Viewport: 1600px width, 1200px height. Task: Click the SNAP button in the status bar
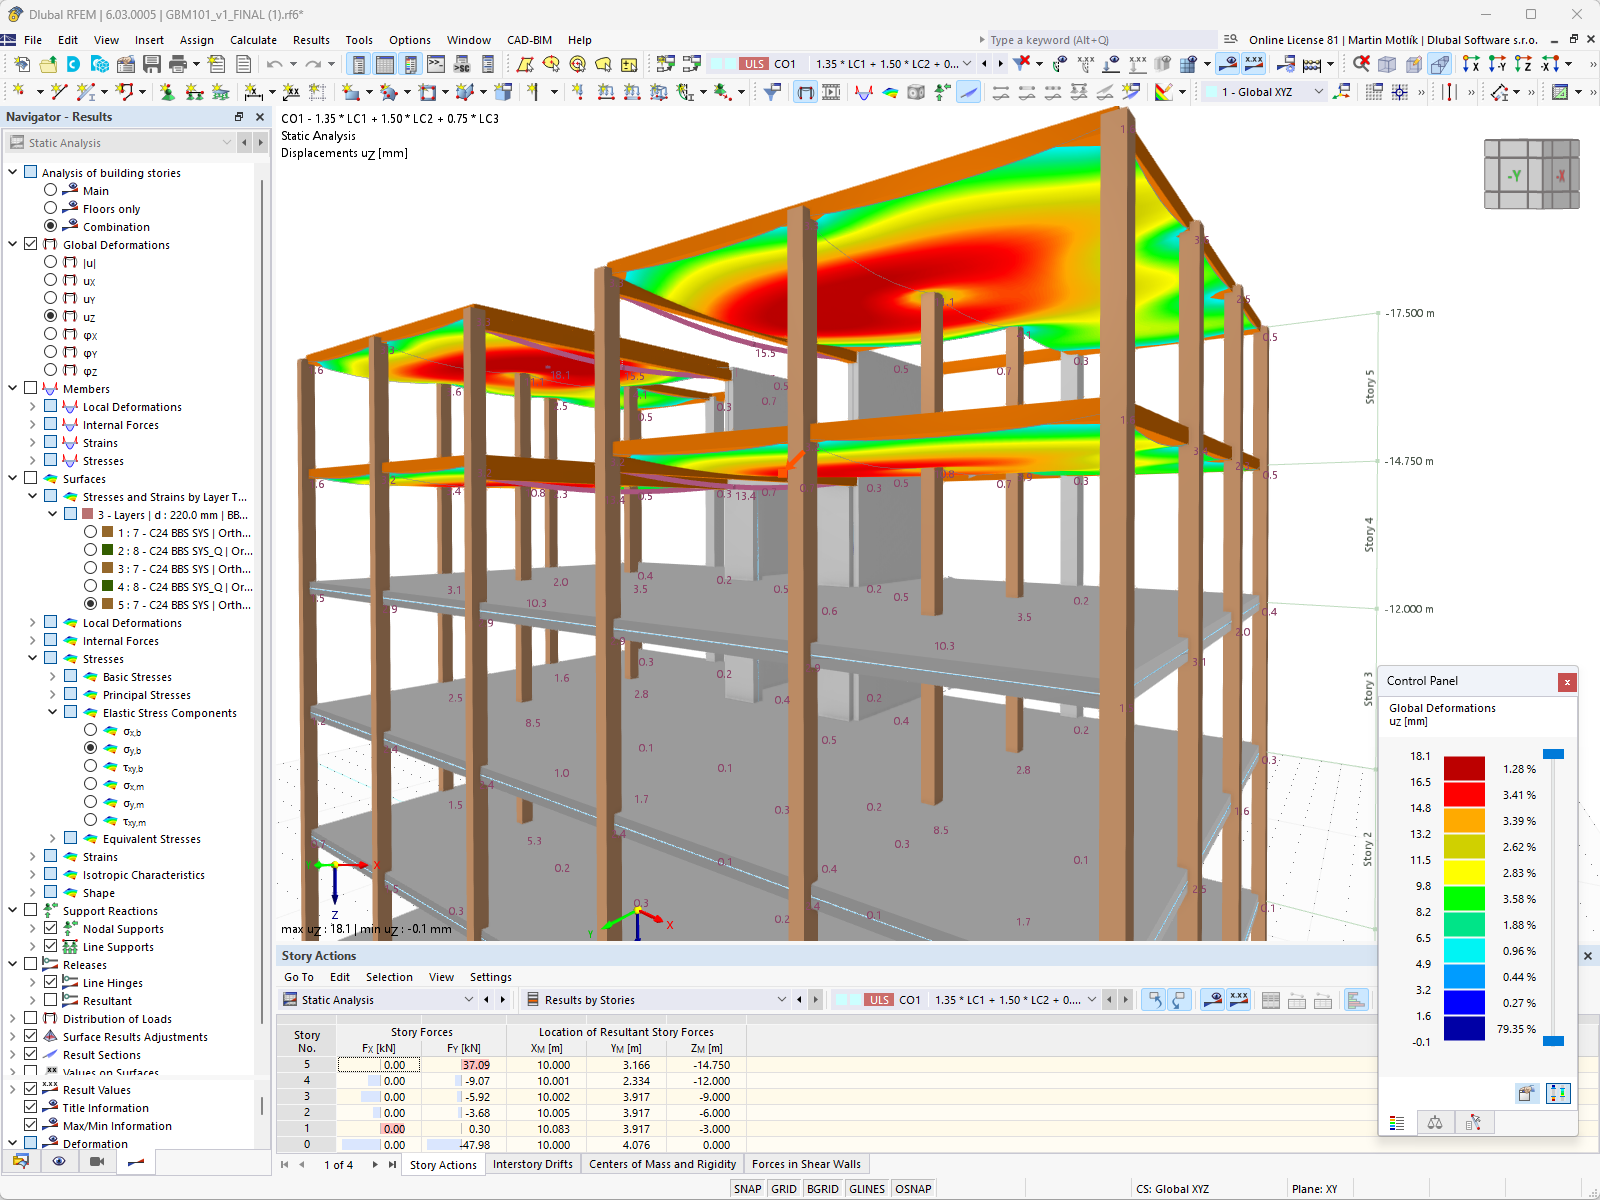(x=747, y=1189)
